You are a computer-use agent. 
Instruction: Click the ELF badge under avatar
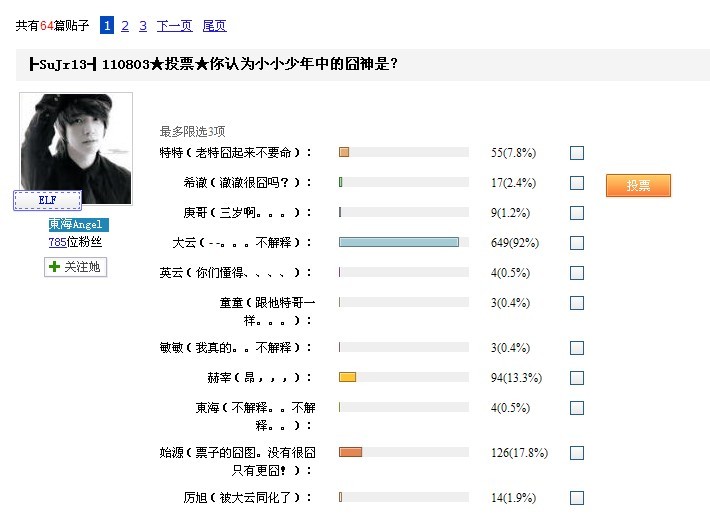click(x=48, y=200)
